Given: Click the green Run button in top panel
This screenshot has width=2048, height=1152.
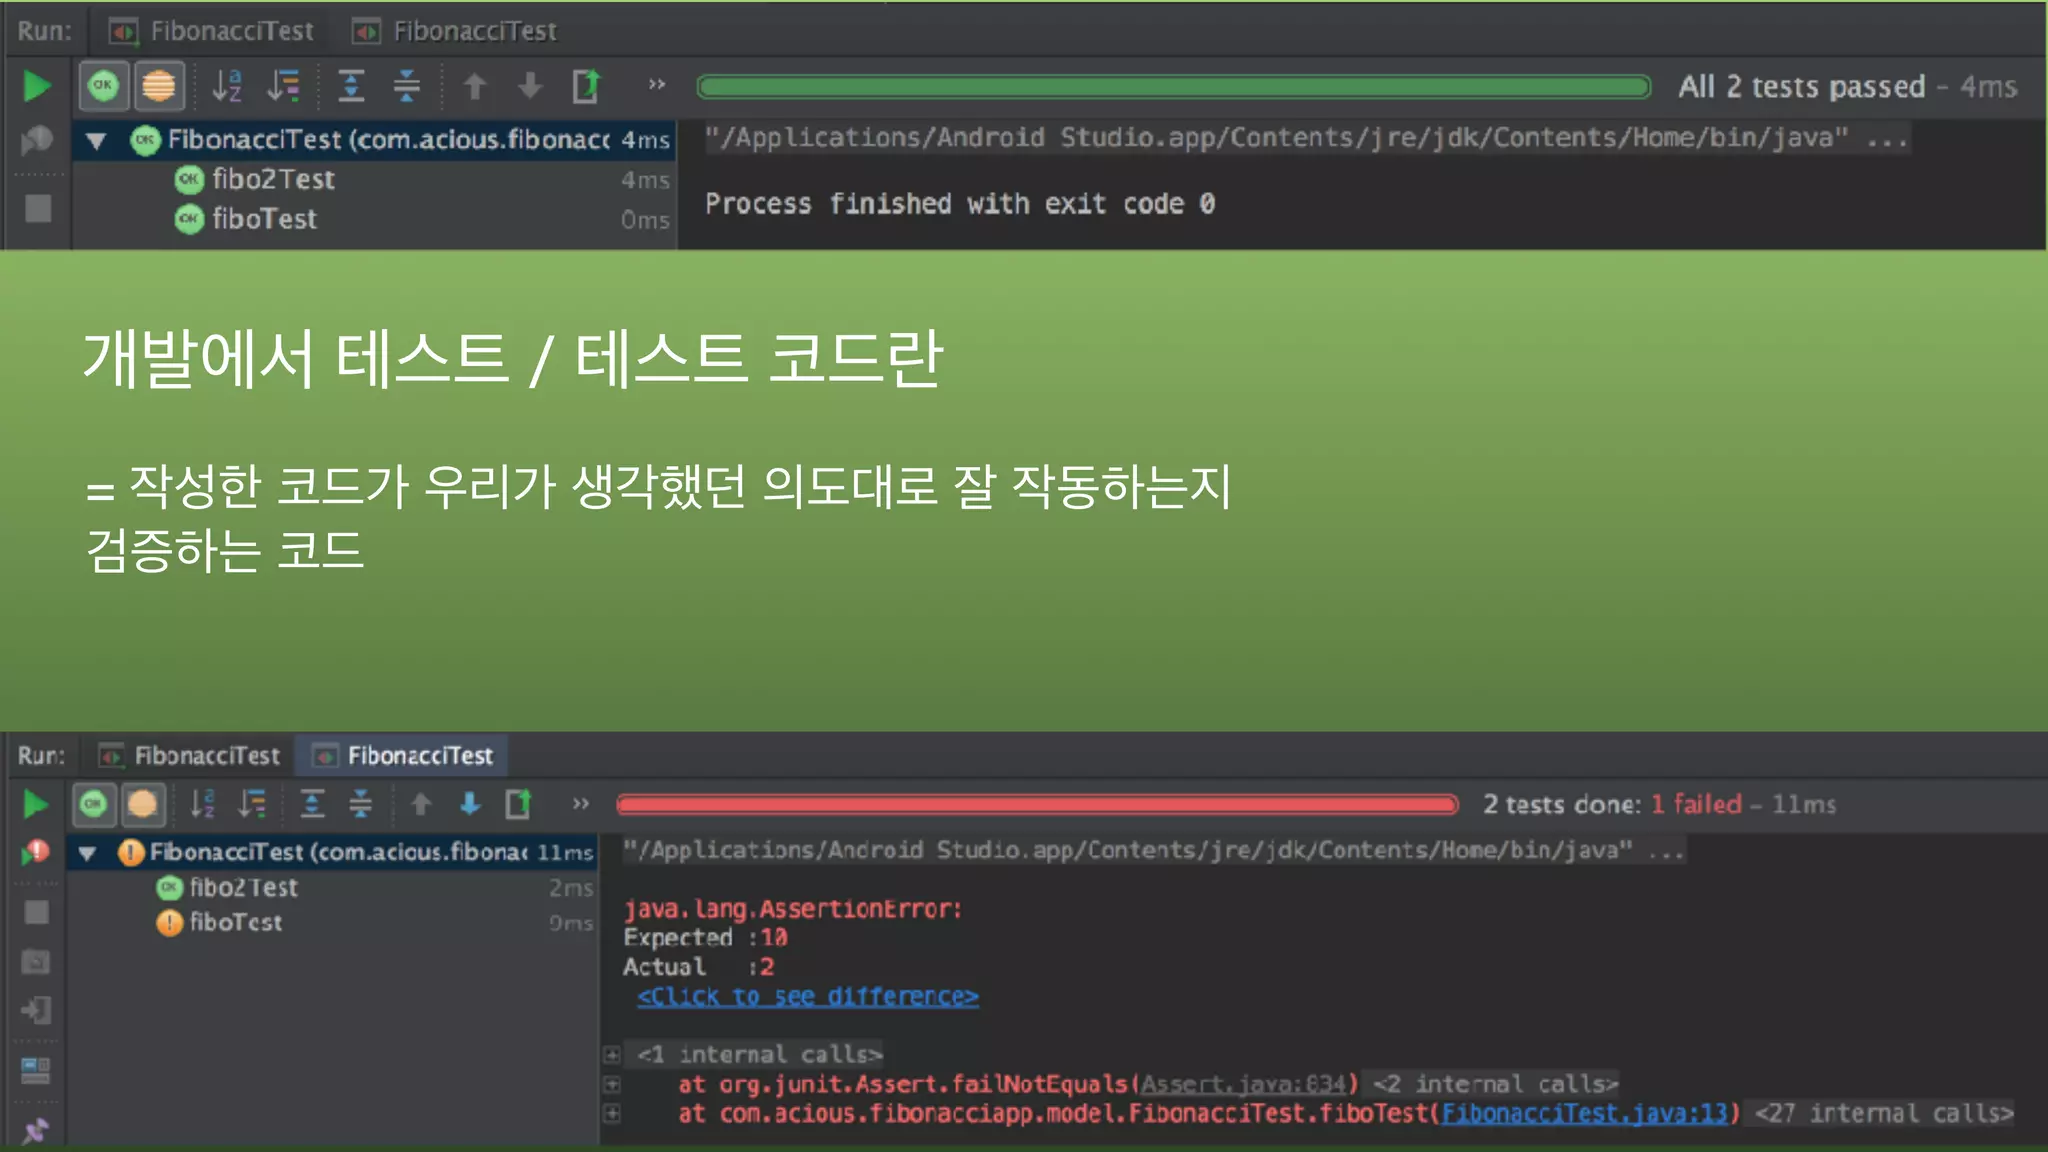Looking at the screenshot, I should point(37,86).
